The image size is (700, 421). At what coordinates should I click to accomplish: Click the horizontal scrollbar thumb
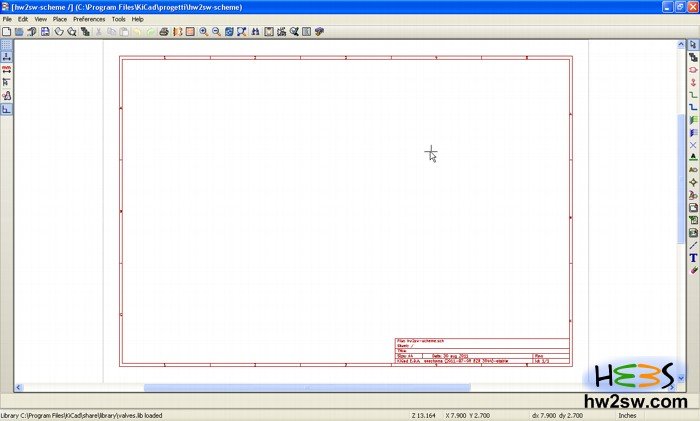coord(278,388)
